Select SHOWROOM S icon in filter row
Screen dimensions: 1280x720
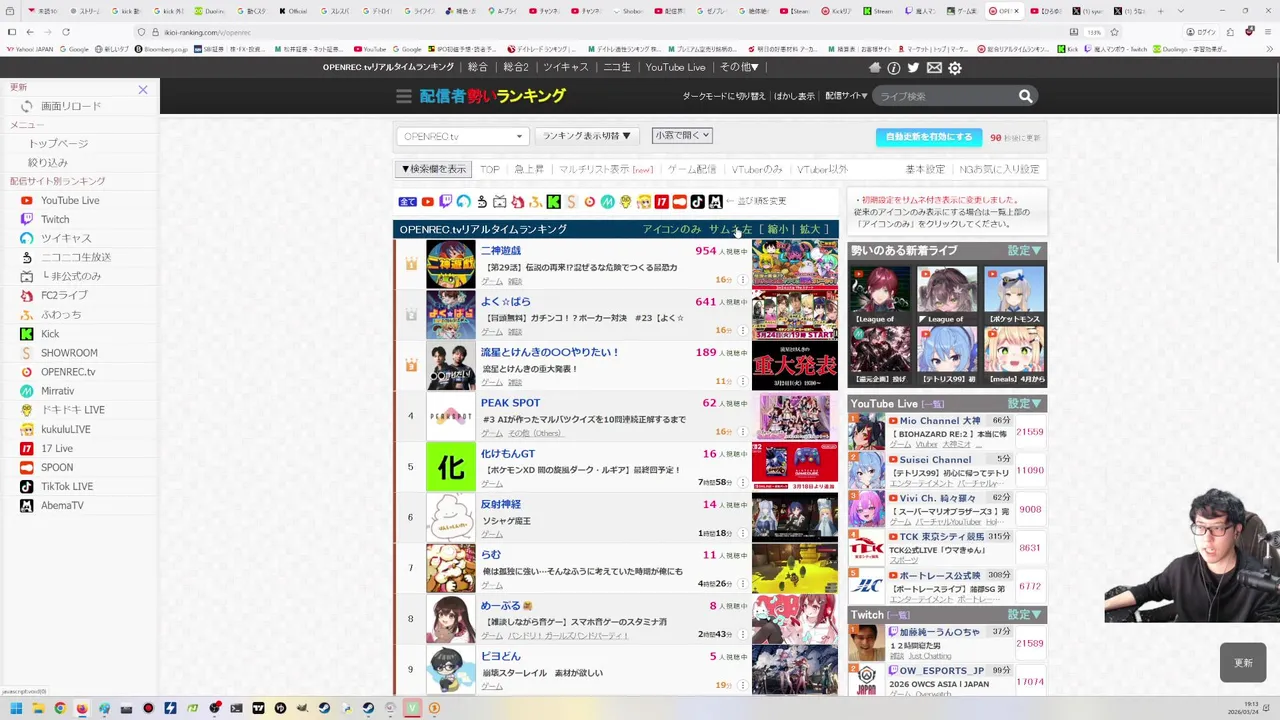(571, 202)
